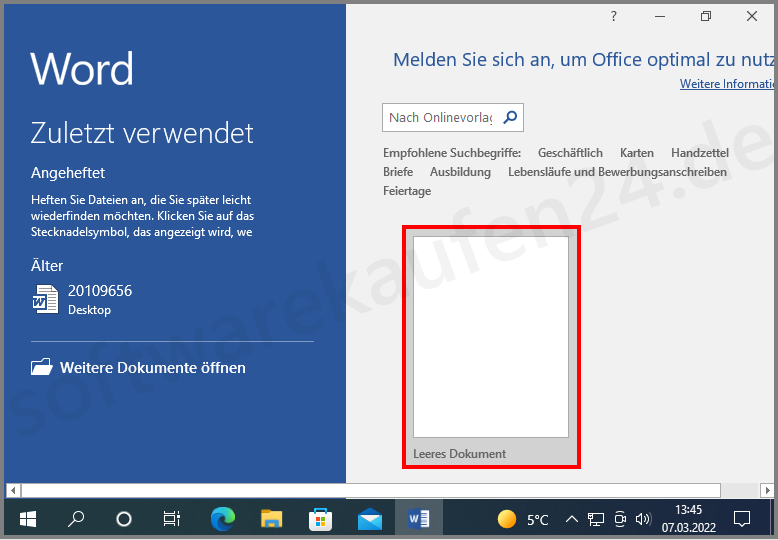
Task: Open Task View in taskbar
Action: pyautogui.click(x=172, y=519)
